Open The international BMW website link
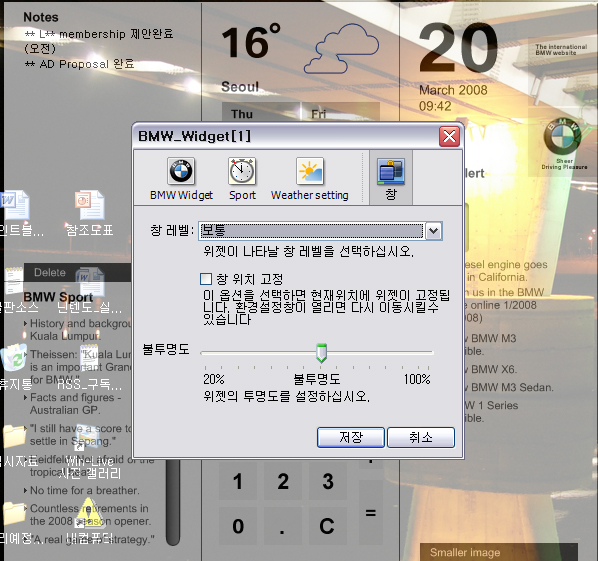Viewport: 598px width, 561px height. click(561, 50)
